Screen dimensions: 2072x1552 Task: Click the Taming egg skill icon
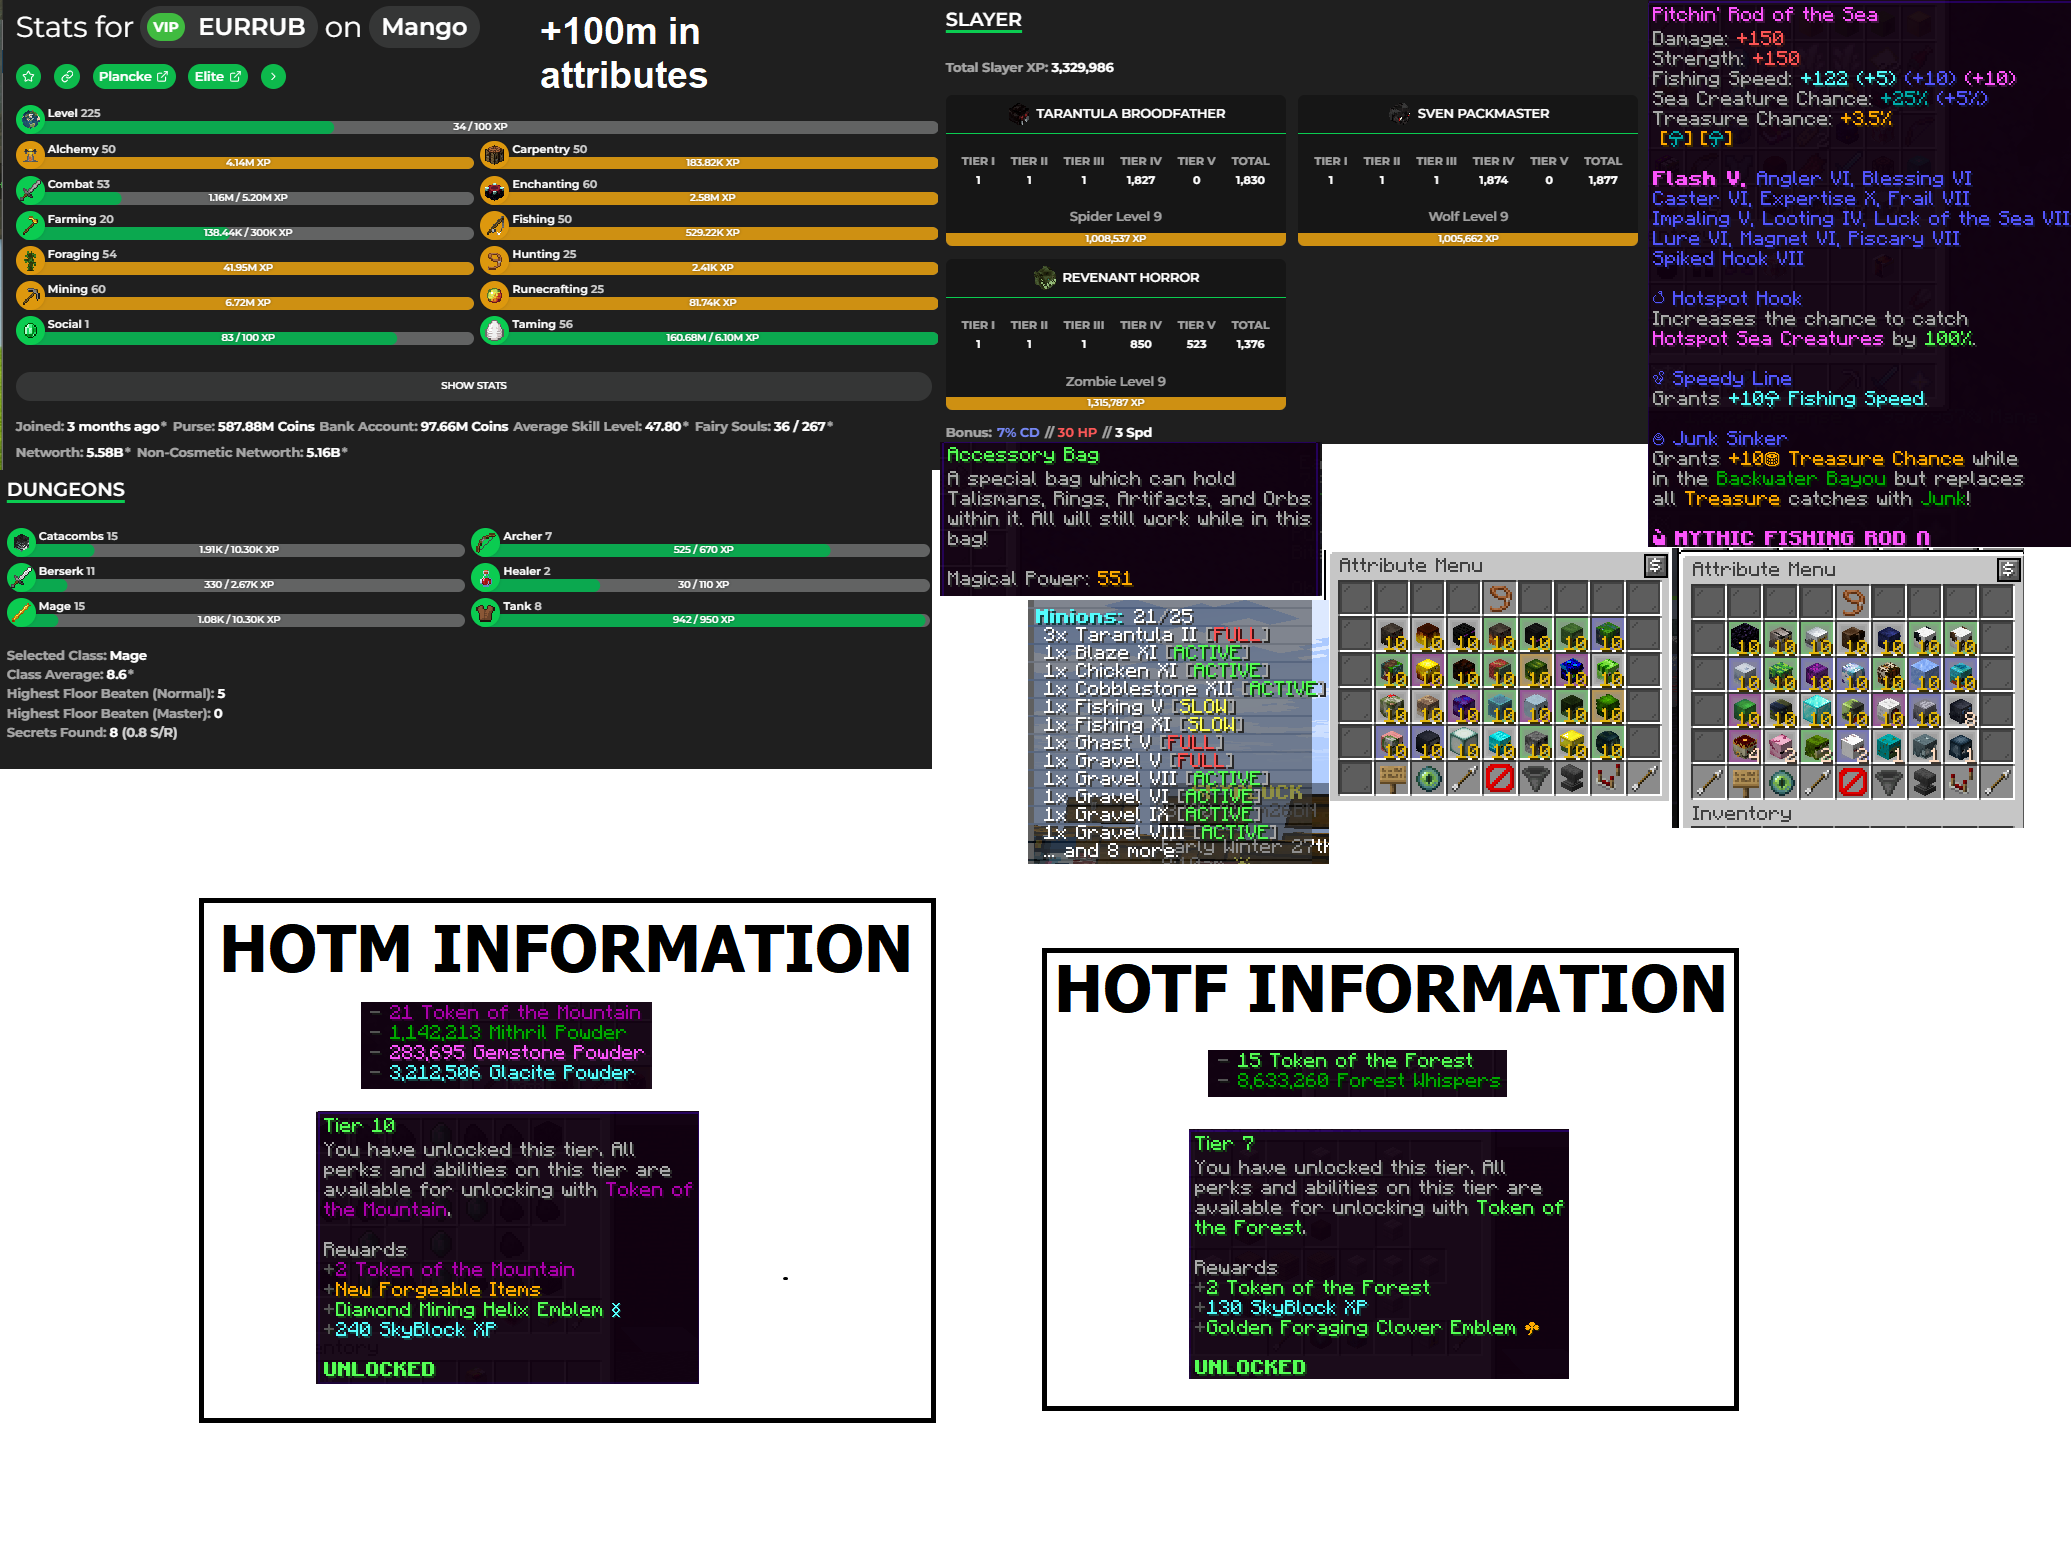[494, 330]
